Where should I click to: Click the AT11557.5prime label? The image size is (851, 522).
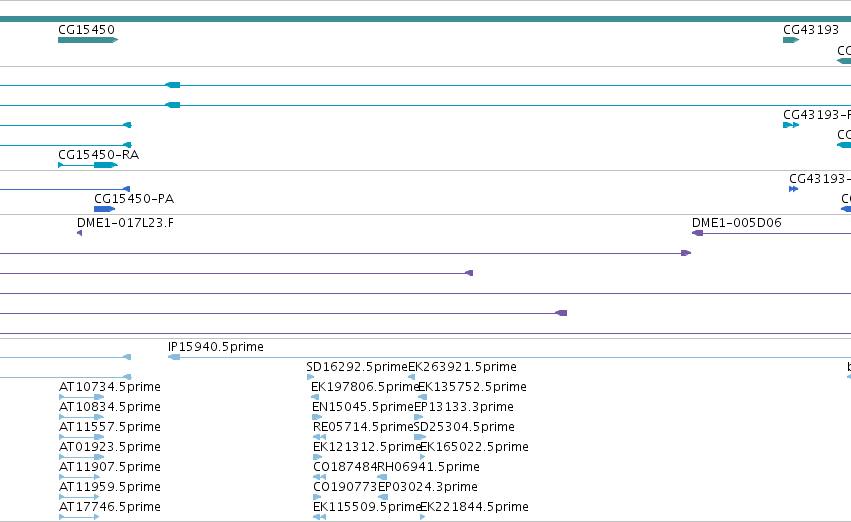tap(110, 427)
